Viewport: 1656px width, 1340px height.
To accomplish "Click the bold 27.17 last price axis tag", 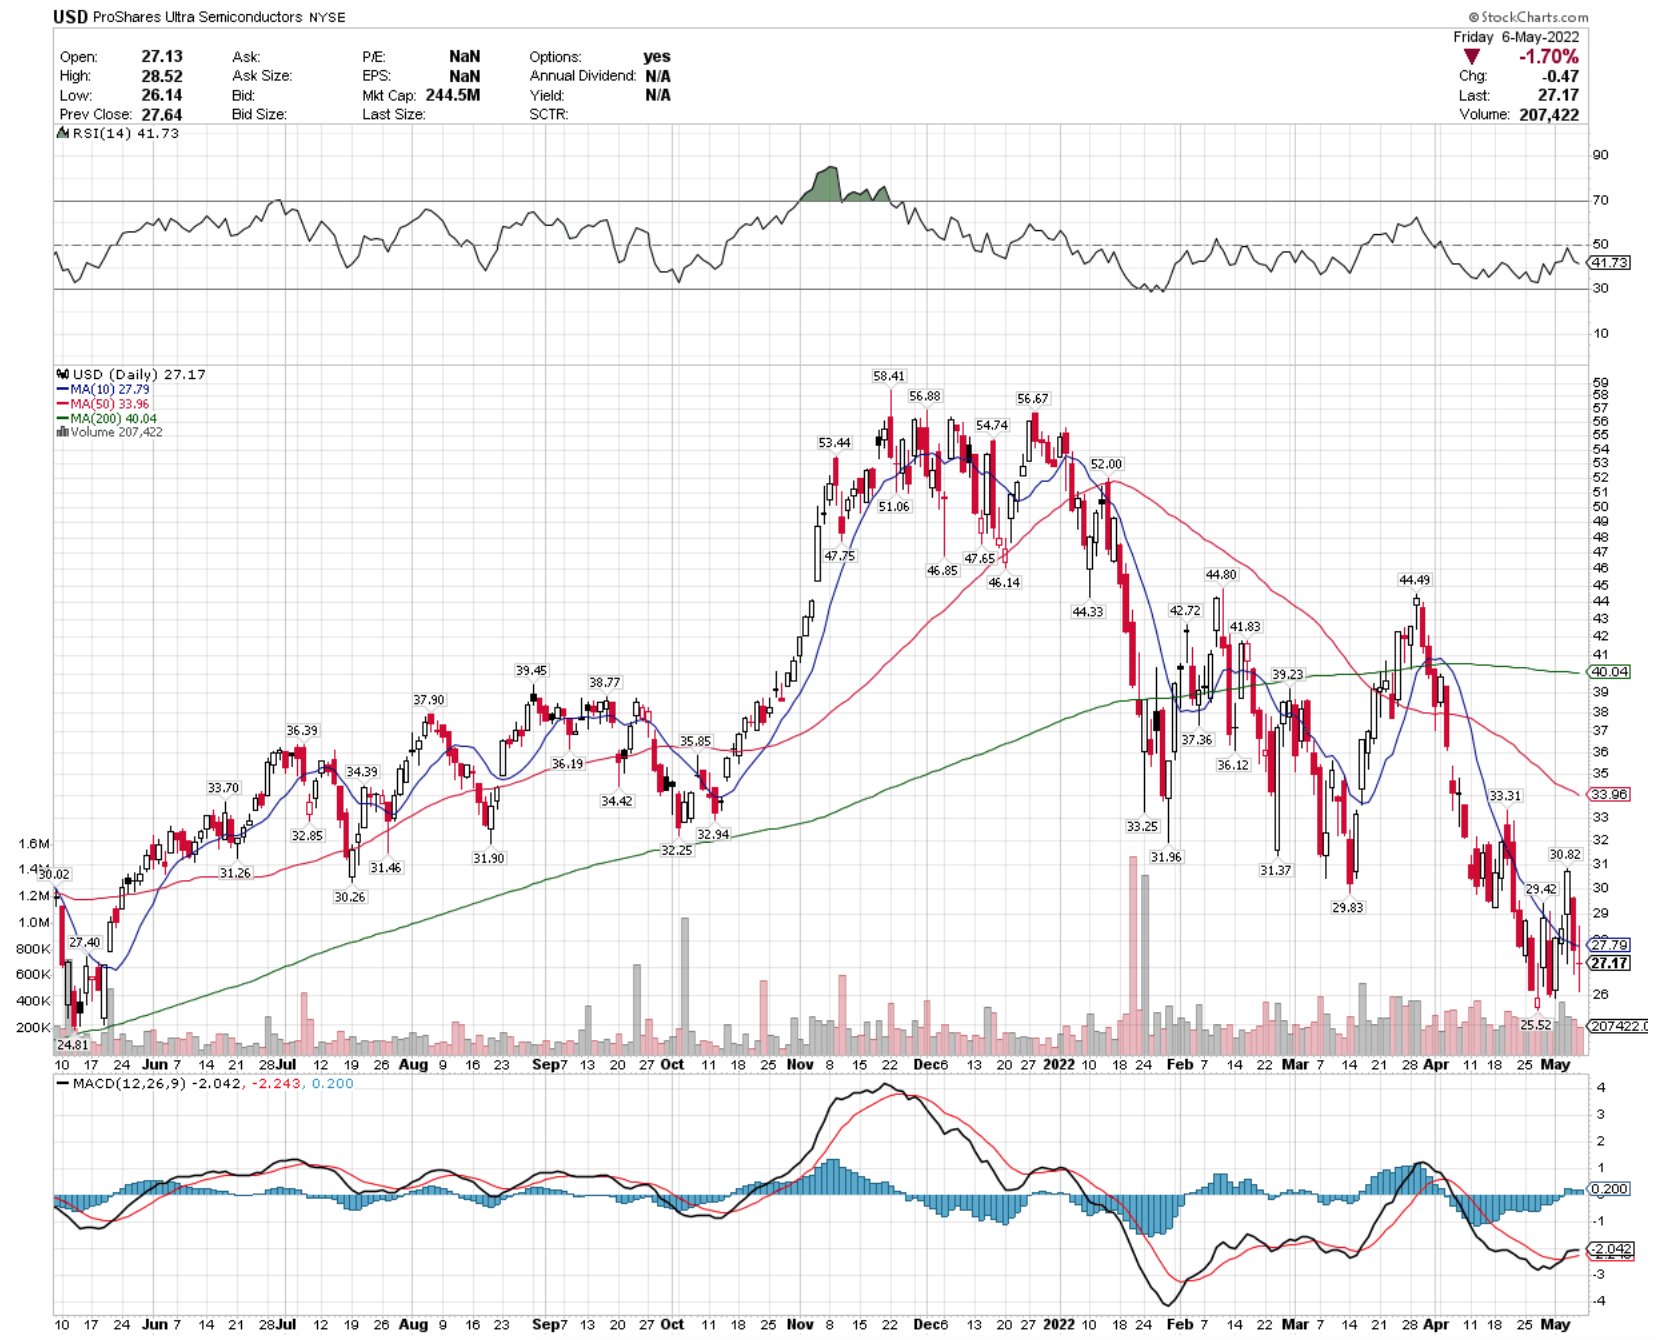I will [x=1609, y=963].
